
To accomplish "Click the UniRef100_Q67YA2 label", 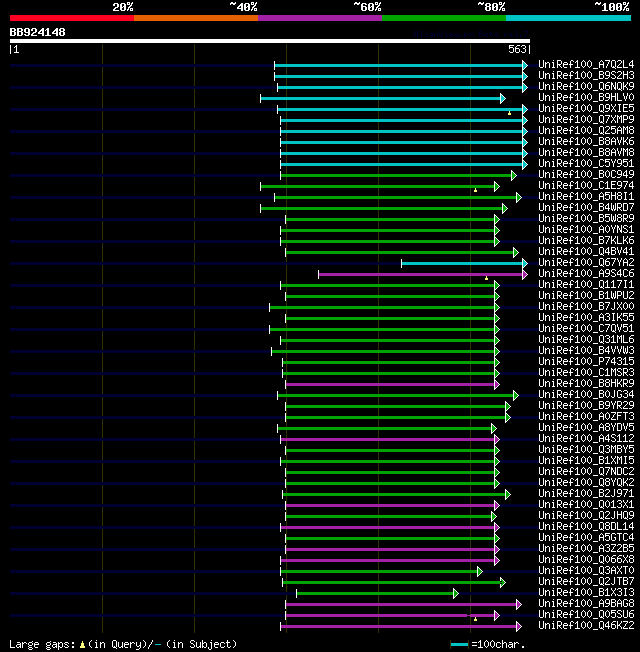I will pyautogui.click(x=586, y=262).
